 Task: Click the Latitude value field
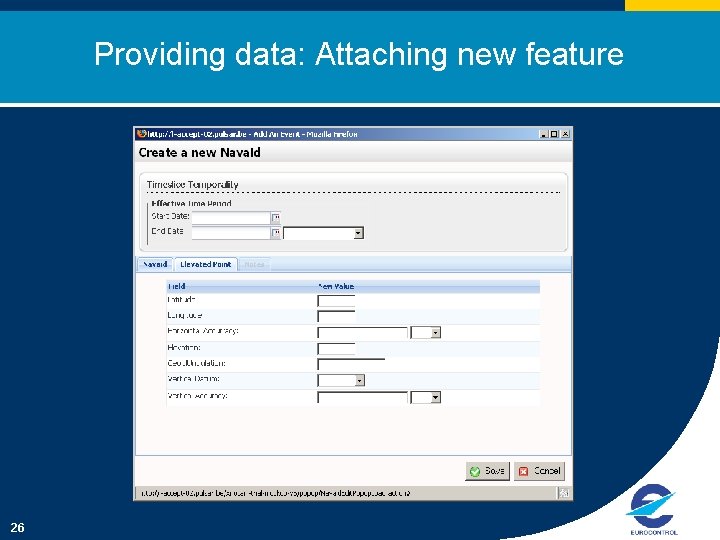pyautogui.click(x=336, y=301)
